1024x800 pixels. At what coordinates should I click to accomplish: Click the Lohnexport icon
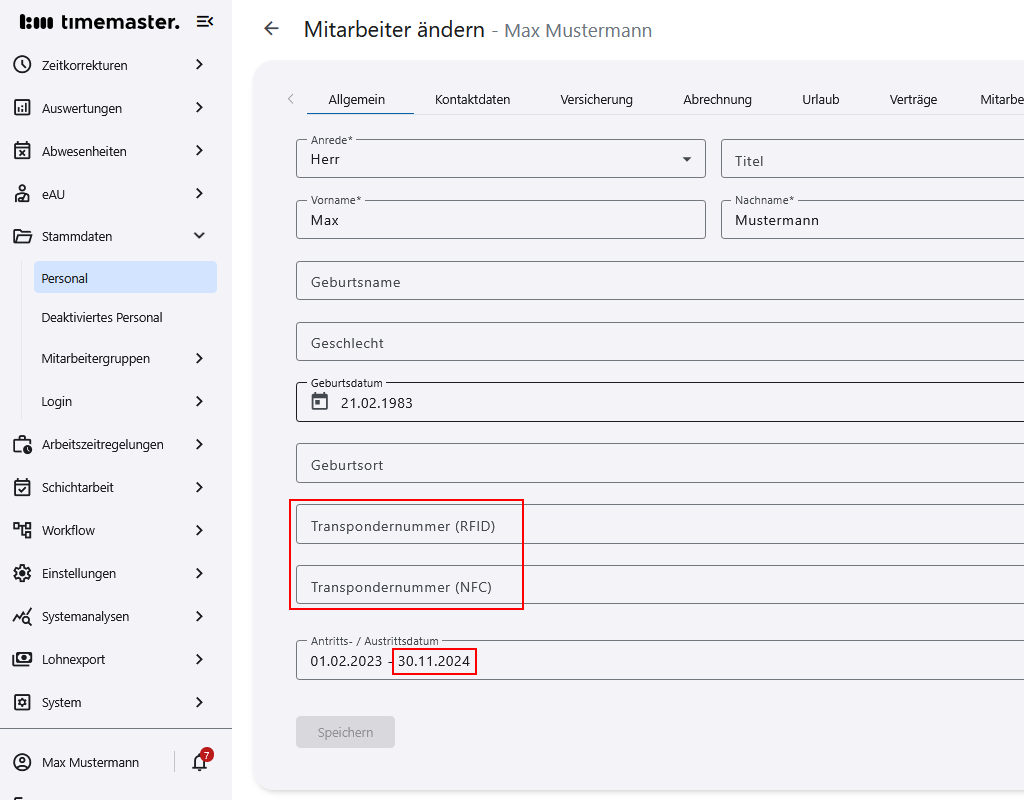[22, 659]
